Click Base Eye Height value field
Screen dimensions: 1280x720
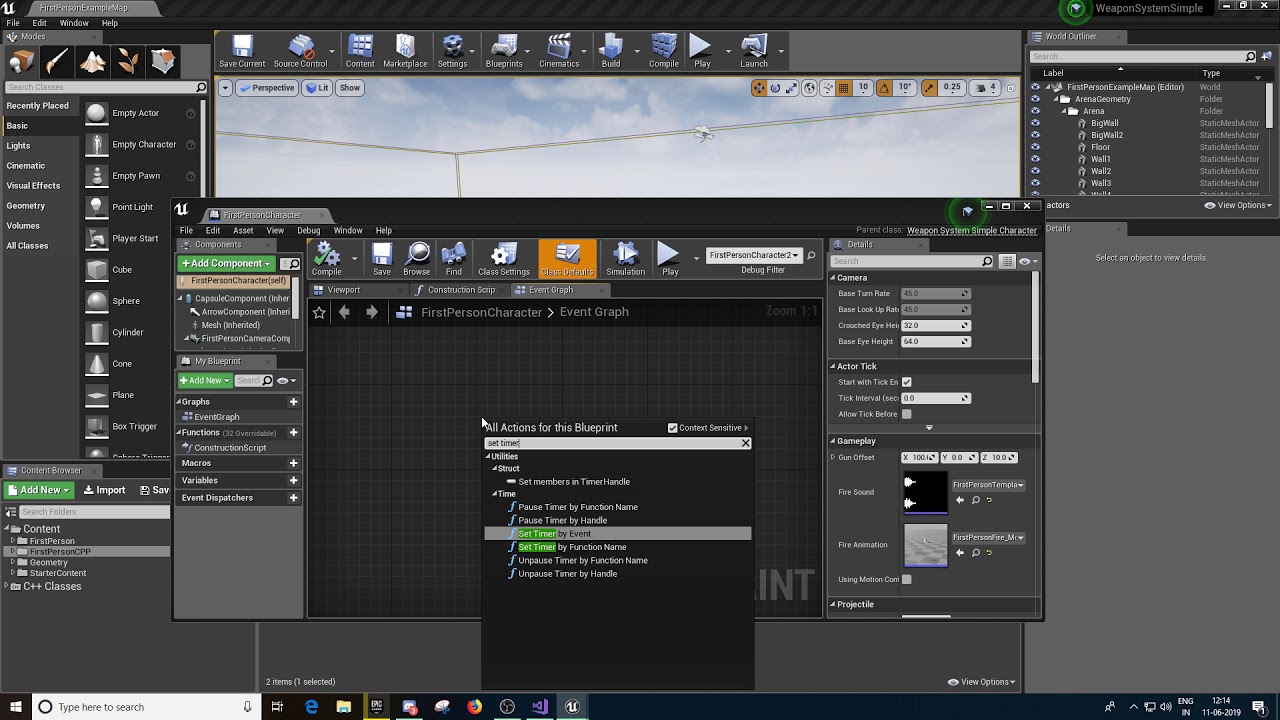click(x=935, y=342)
